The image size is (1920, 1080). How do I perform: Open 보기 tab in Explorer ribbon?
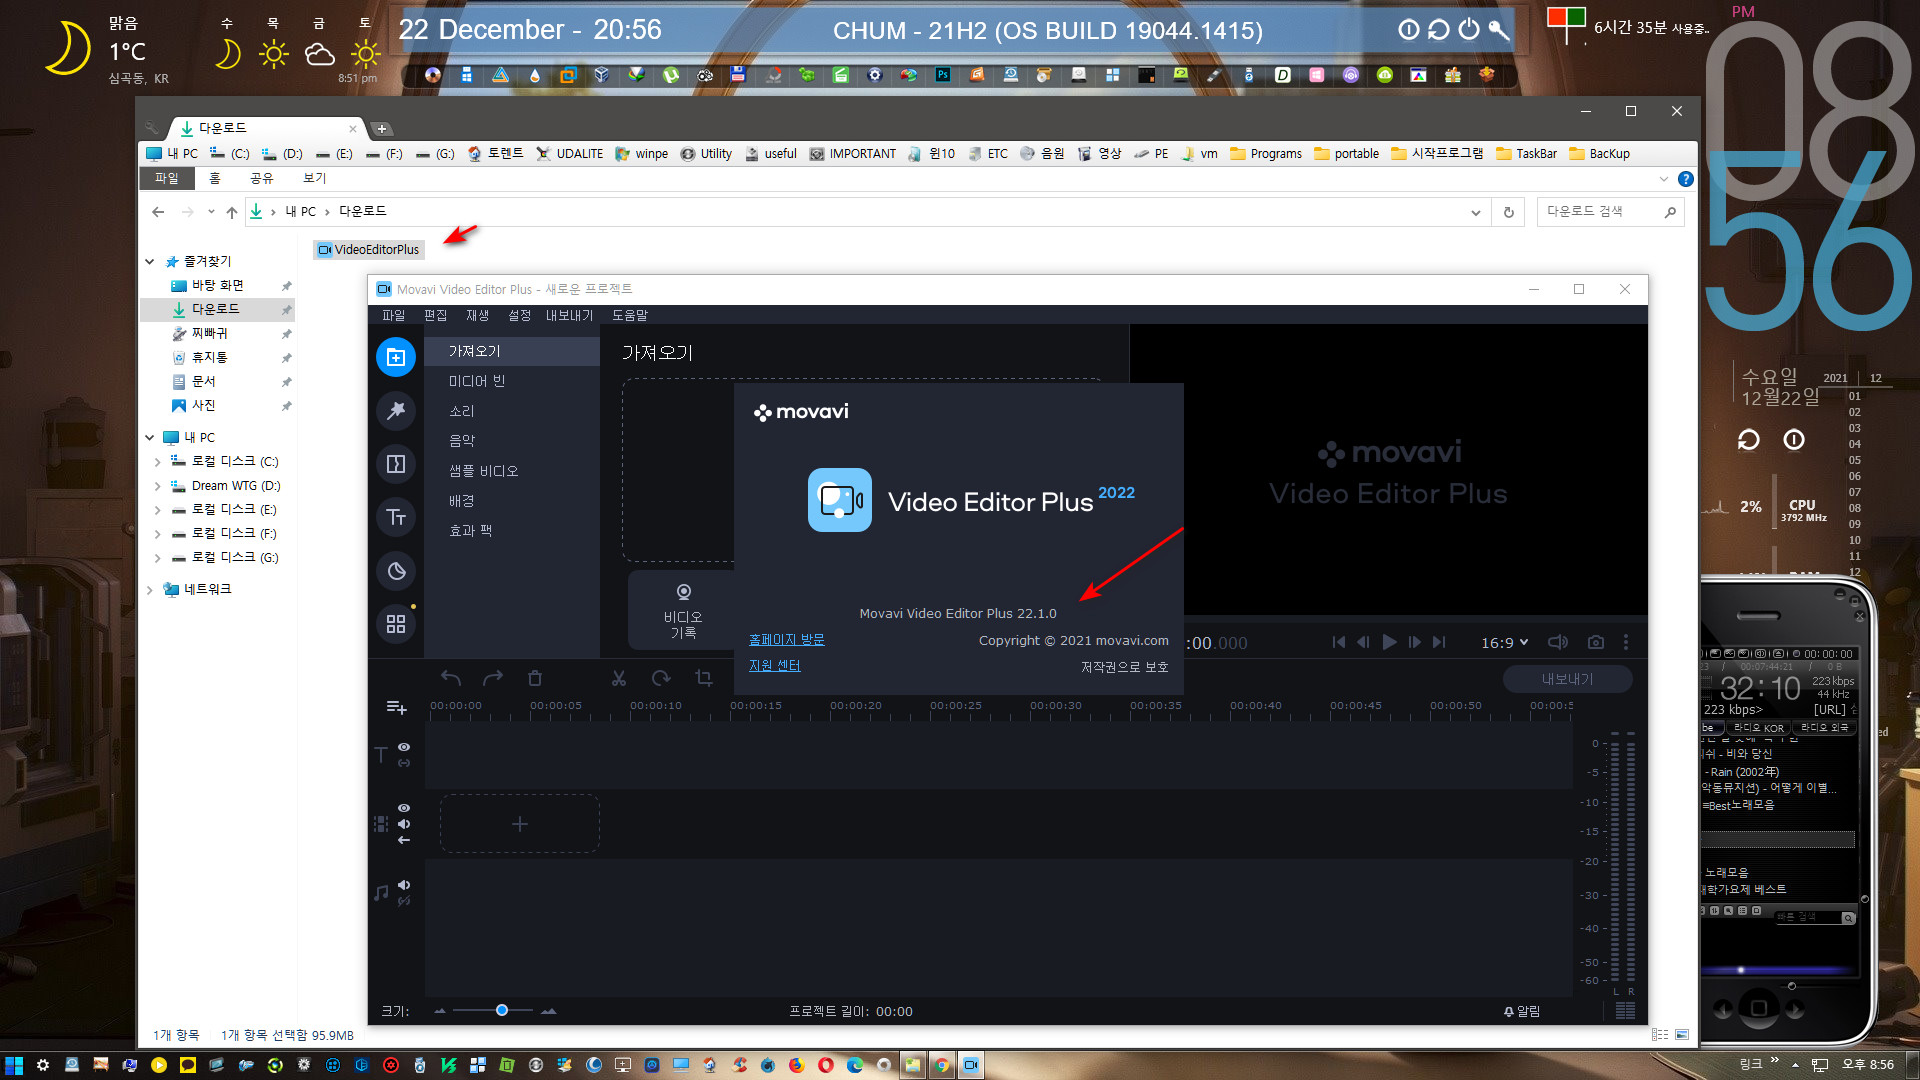click(x=314, y=178)
